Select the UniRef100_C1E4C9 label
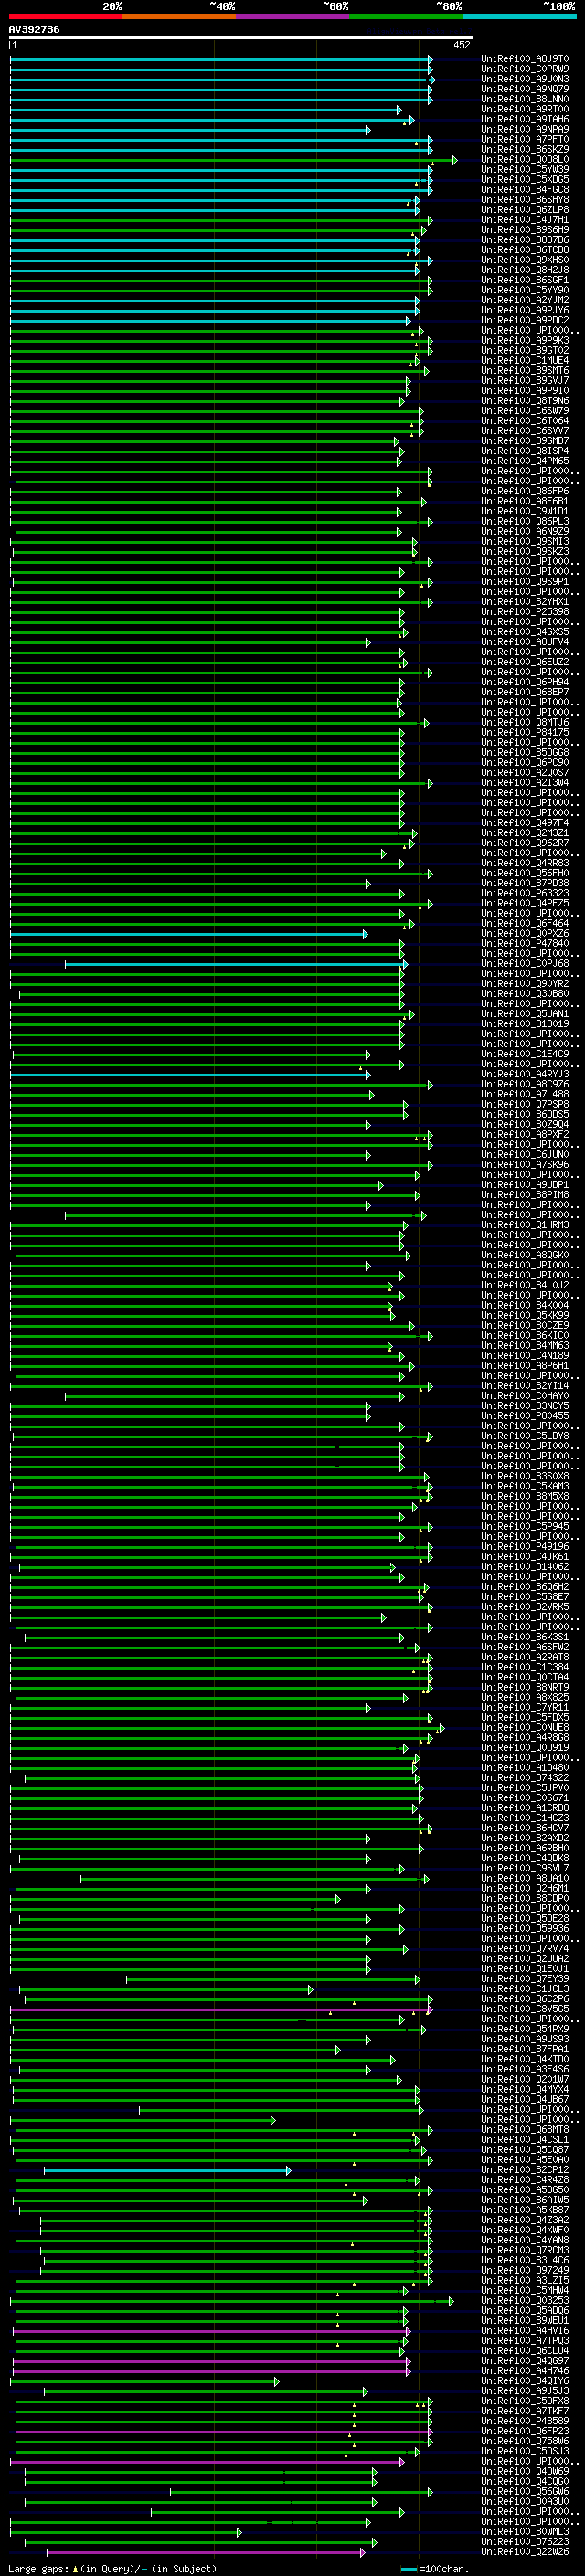 point(525,1054)
